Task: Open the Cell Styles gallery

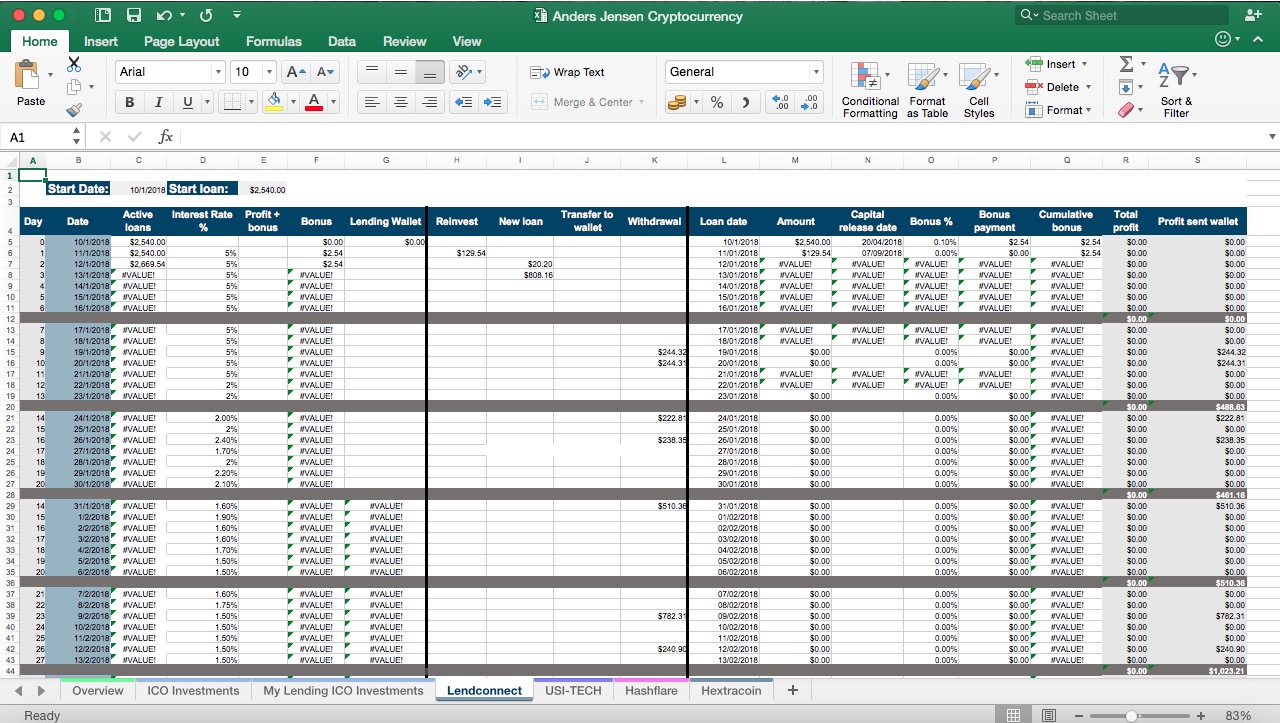Action: (979, 88)
